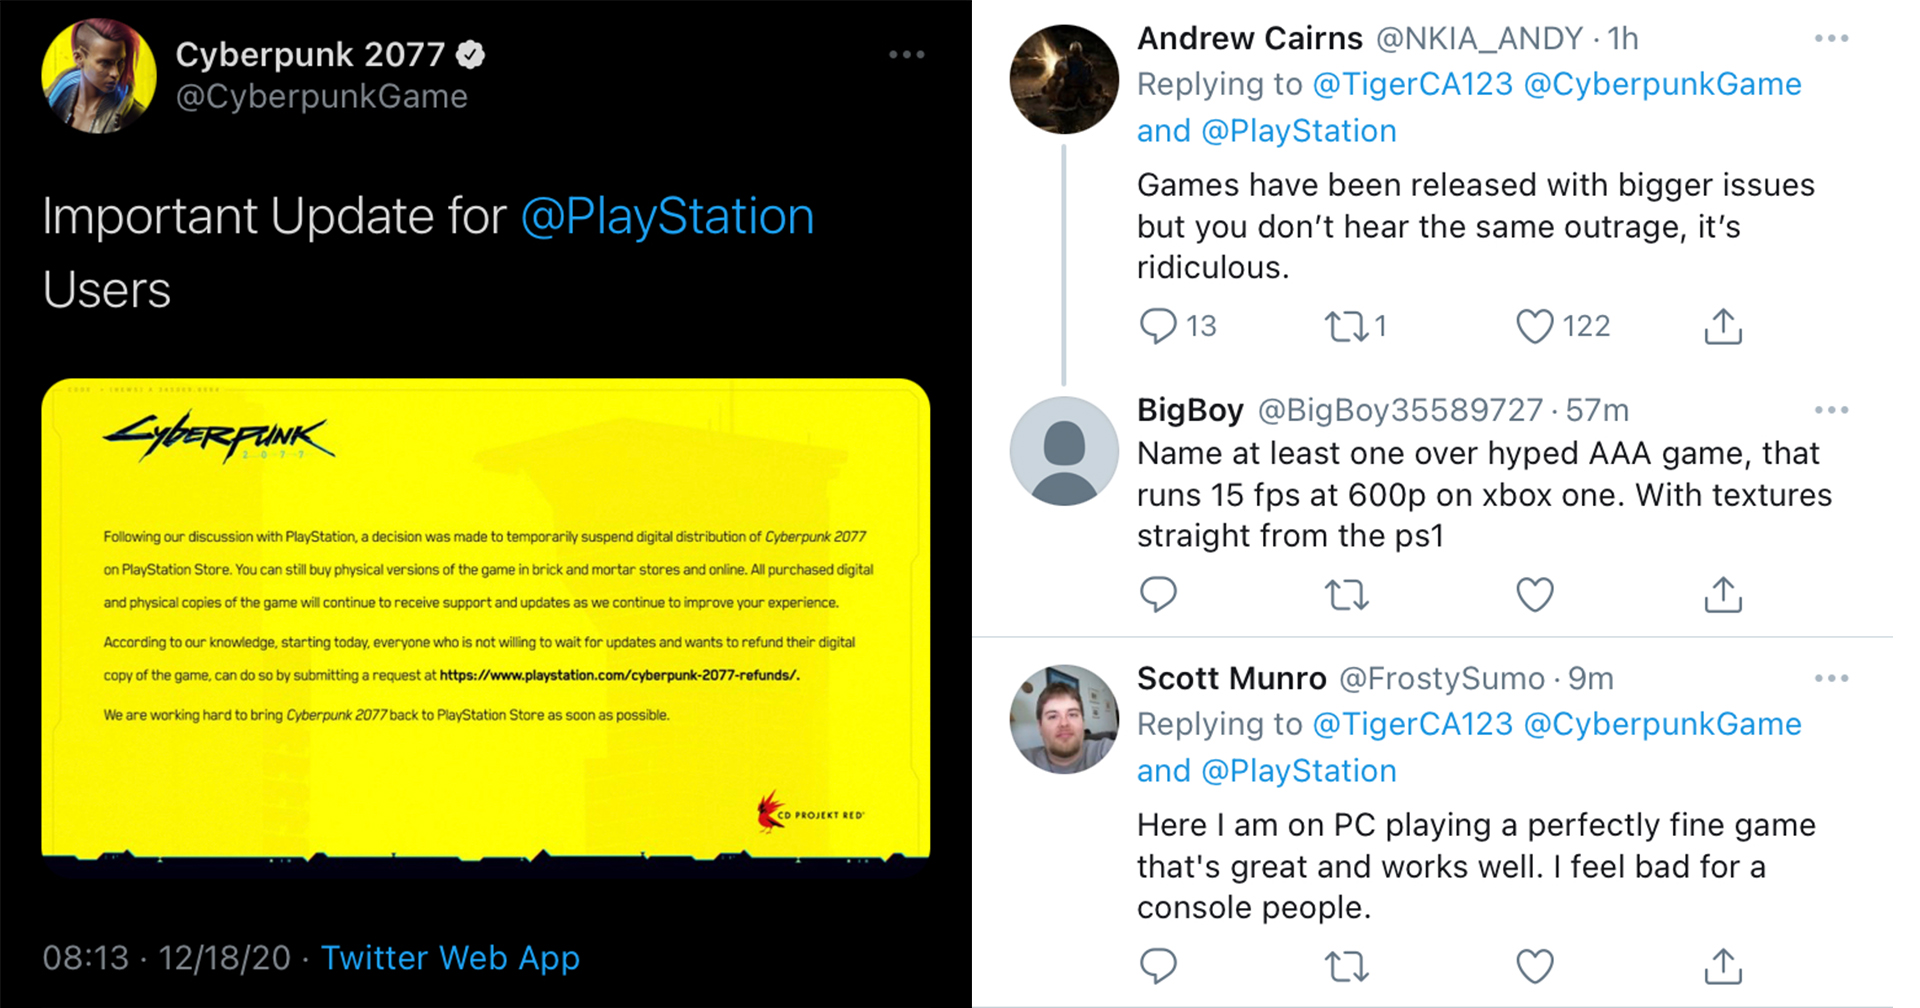Retweet Scott Munro's tweet
Image resolution: width=1920 pixels, height=1008 pixels.
tap(1345, 966)
